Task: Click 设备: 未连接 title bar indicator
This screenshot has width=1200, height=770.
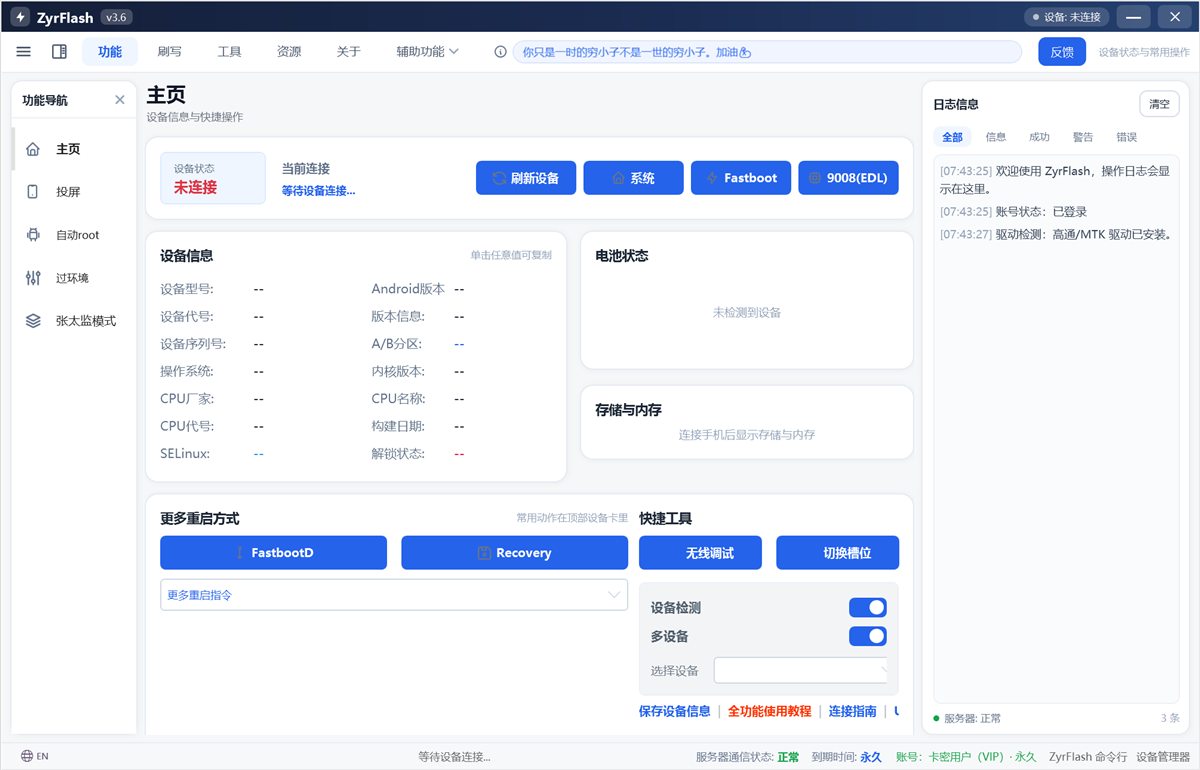Action: (1067, 17)
